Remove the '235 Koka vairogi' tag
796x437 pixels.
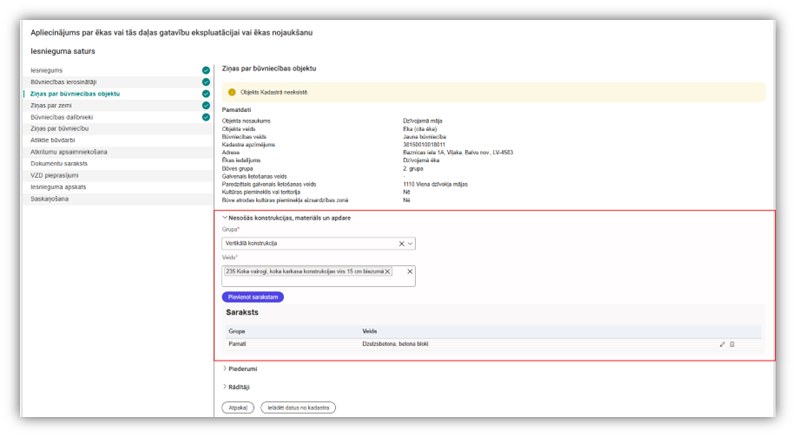[387, 271]
